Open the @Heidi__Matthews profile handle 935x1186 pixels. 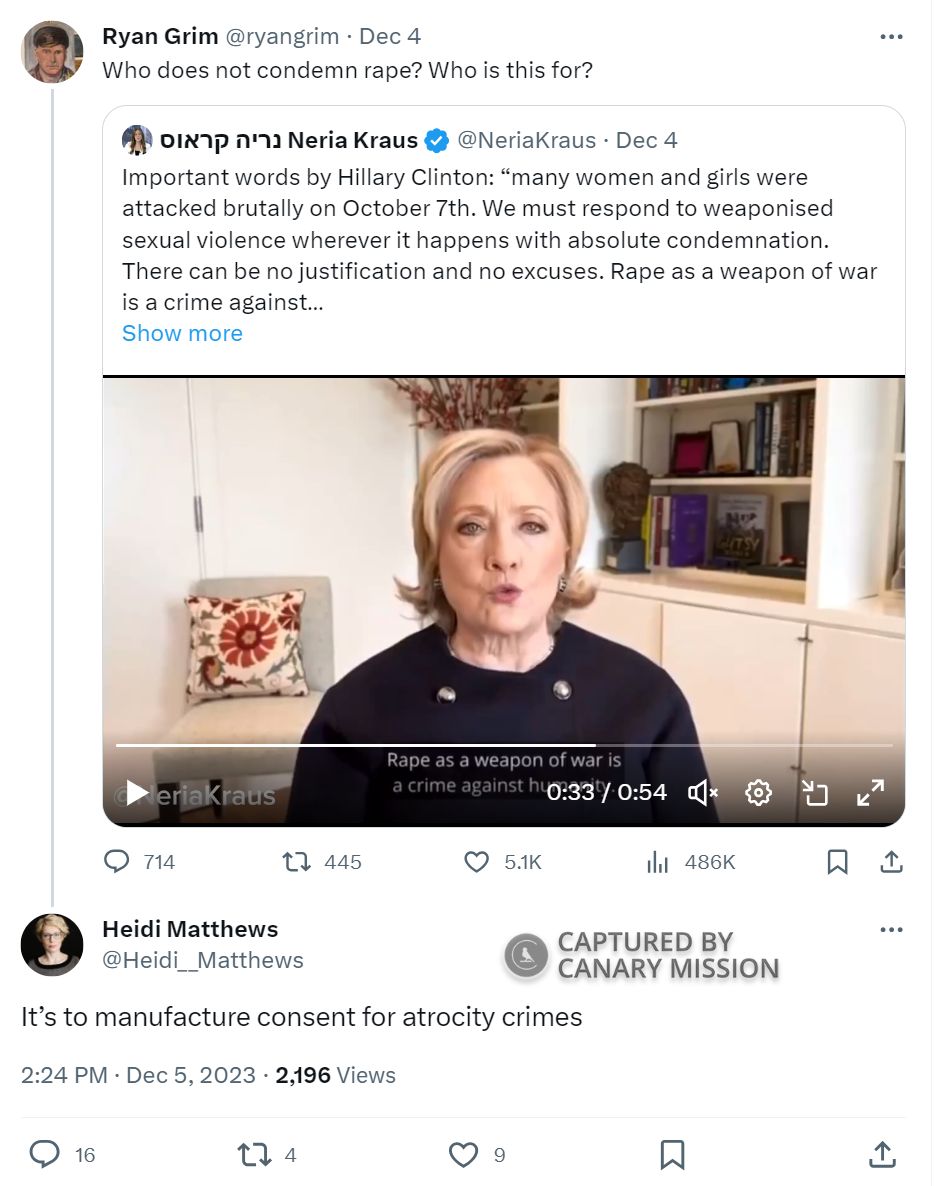point(203,960)
